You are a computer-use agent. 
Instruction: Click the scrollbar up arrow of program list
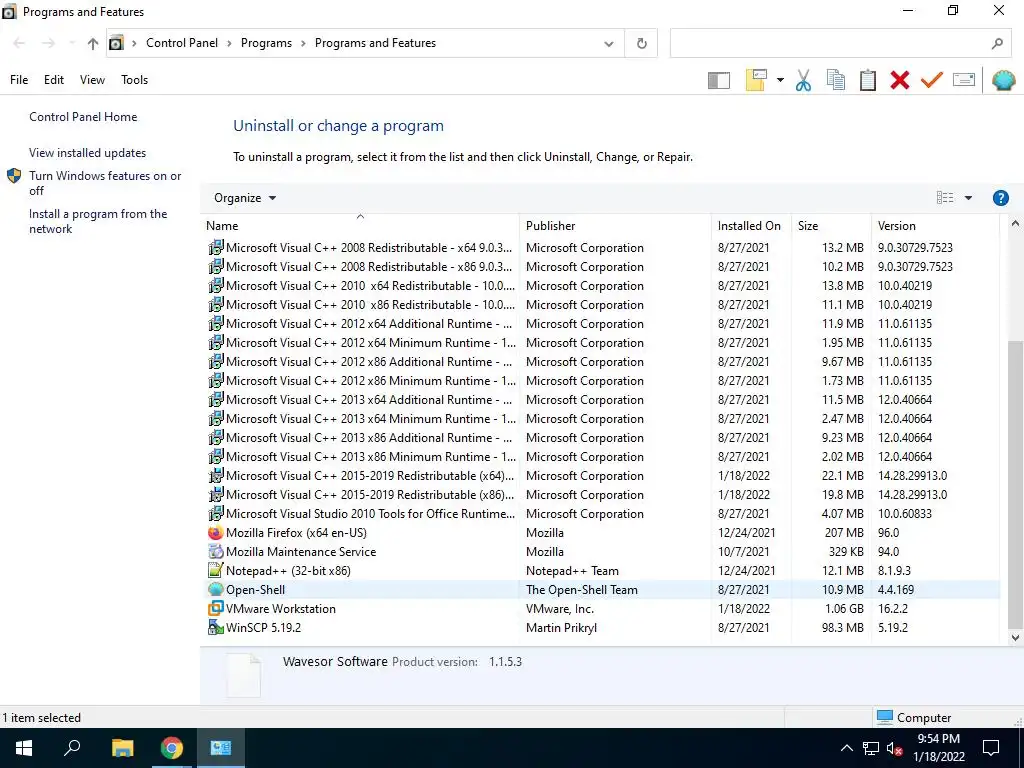click(1015, 224)
